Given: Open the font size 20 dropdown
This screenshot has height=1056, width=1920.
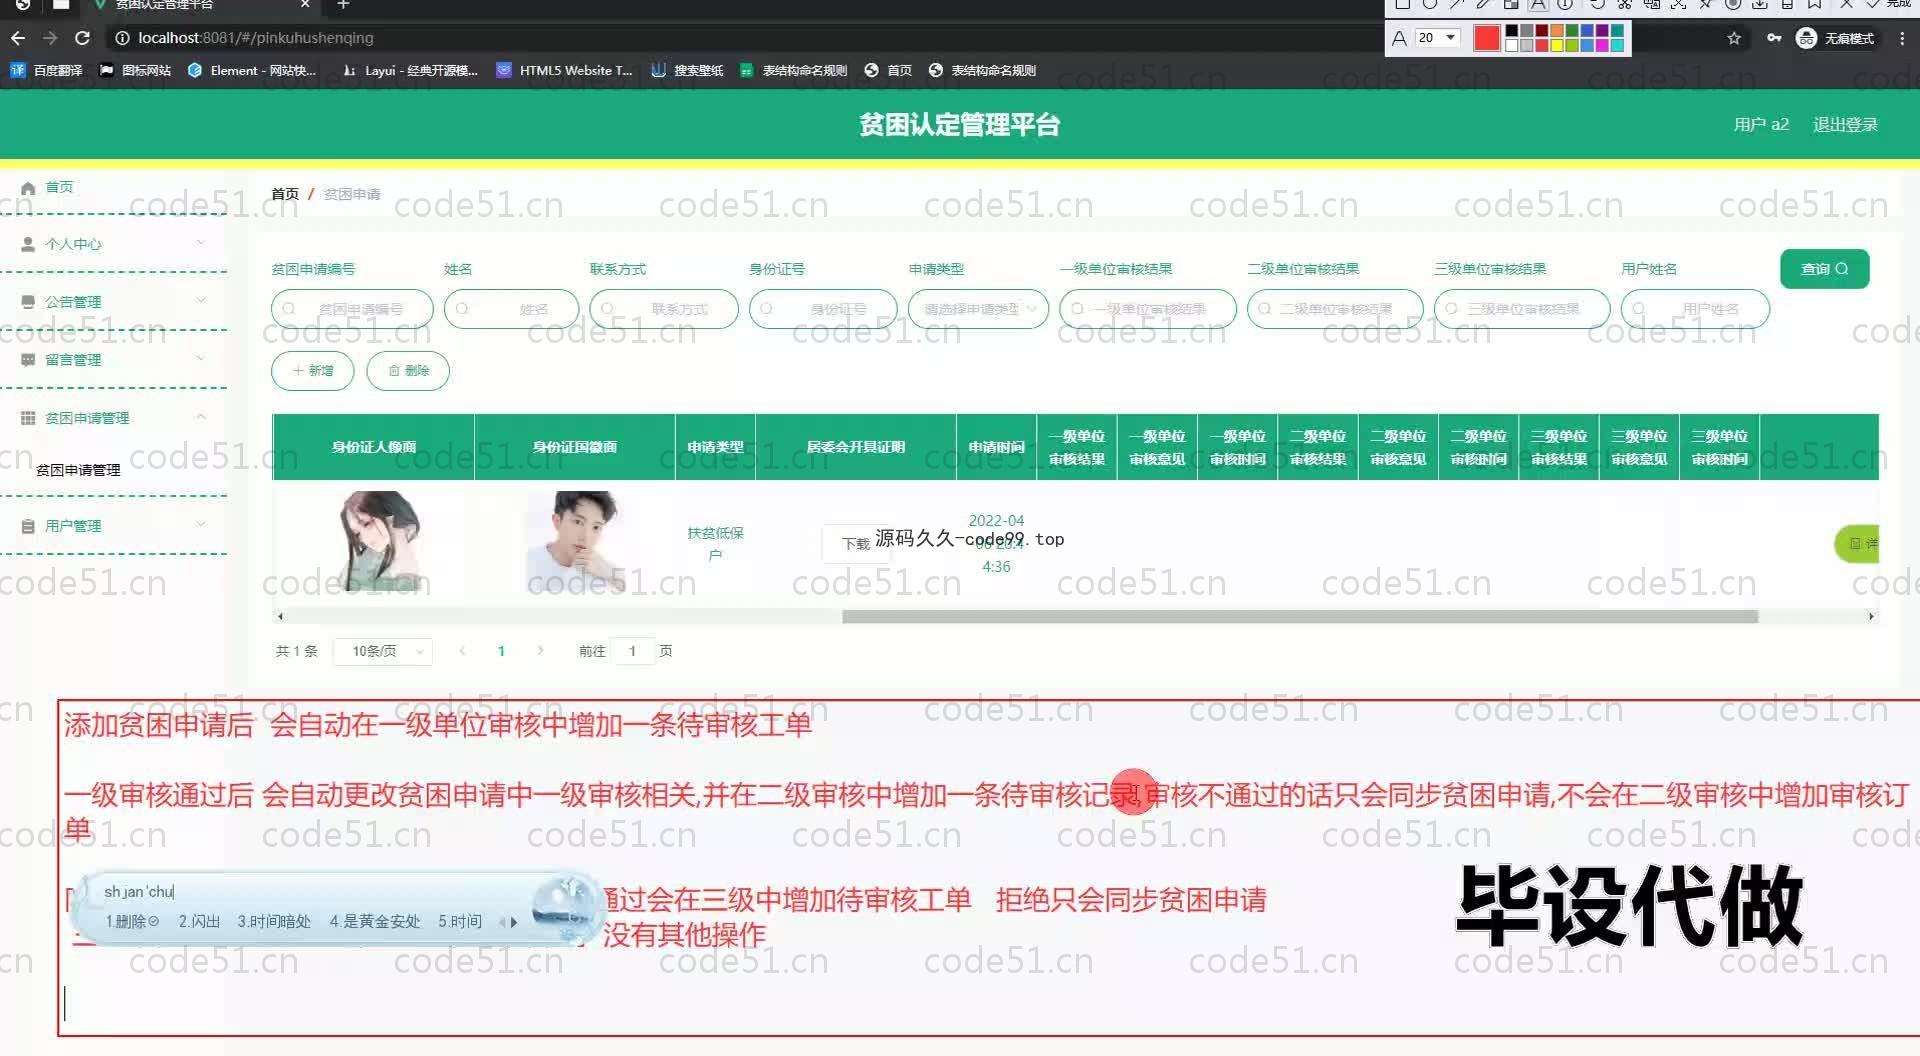Looking at the screenshot, I should pyautogui.click(x=1438, y=38).
